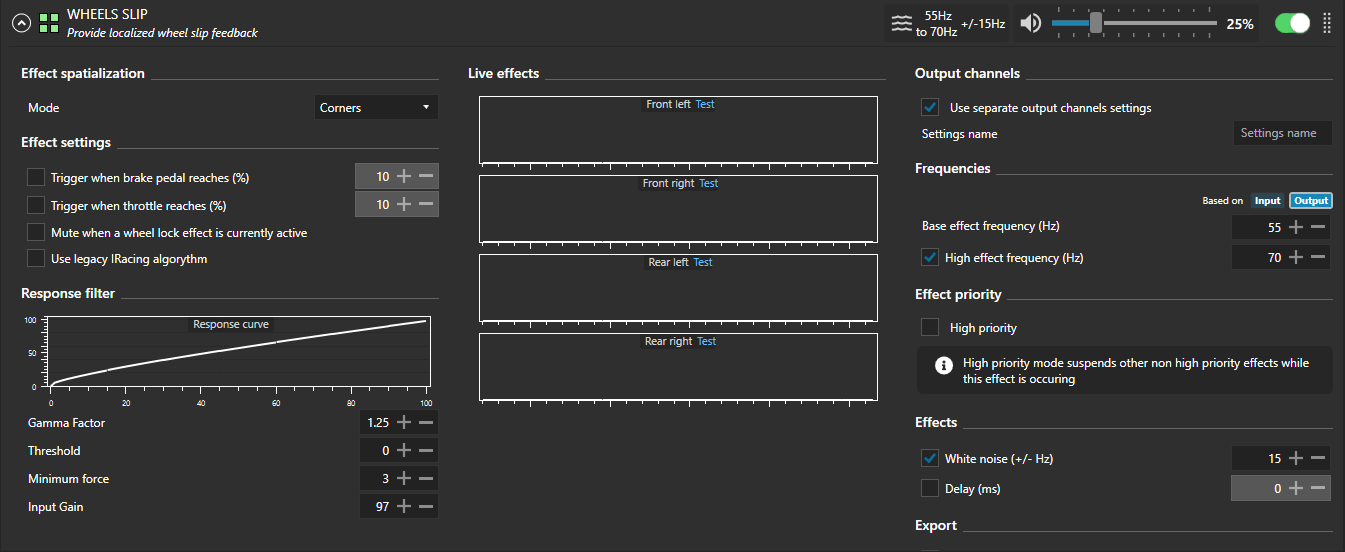Screen dimensions: 1345x552
Task: Test the Front left effect
Action: (705, 104)
